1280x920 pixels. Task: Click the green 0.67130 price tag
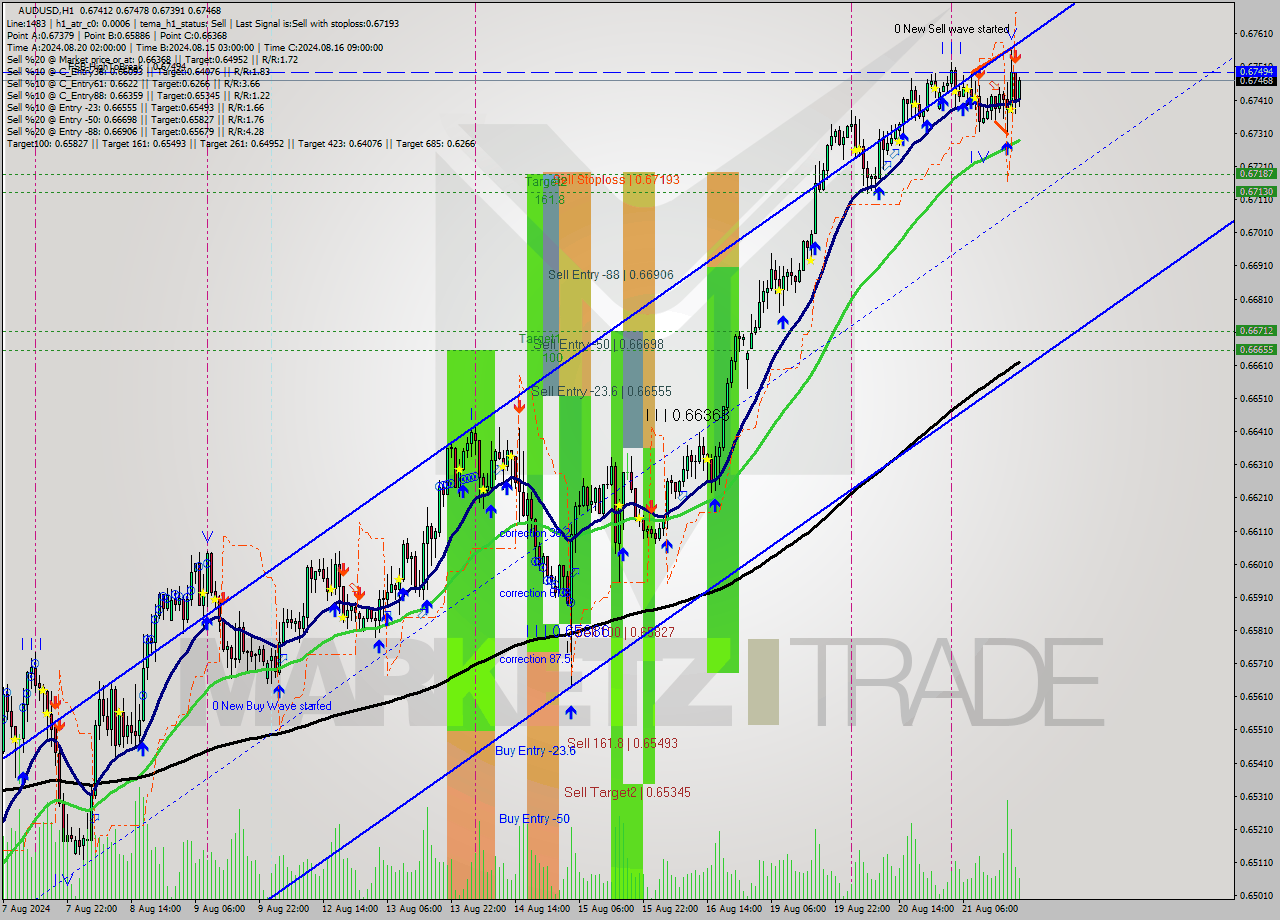point(1256,191)
